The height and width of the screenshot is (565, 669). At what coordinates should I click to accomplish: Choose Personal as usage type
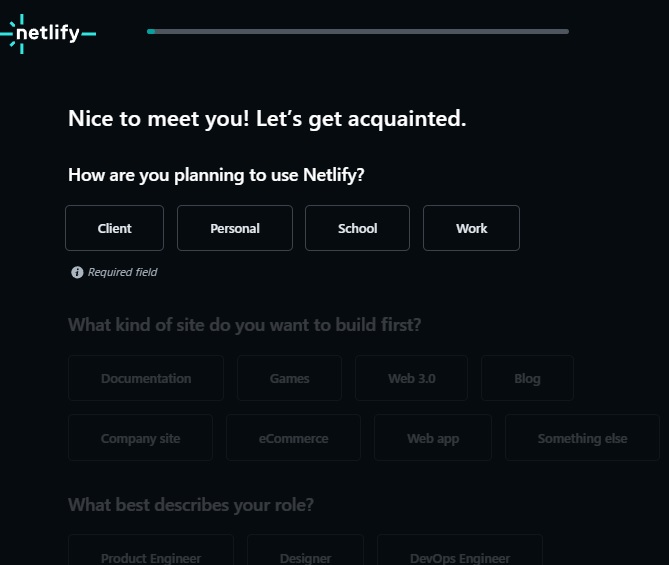pos(235,228)
